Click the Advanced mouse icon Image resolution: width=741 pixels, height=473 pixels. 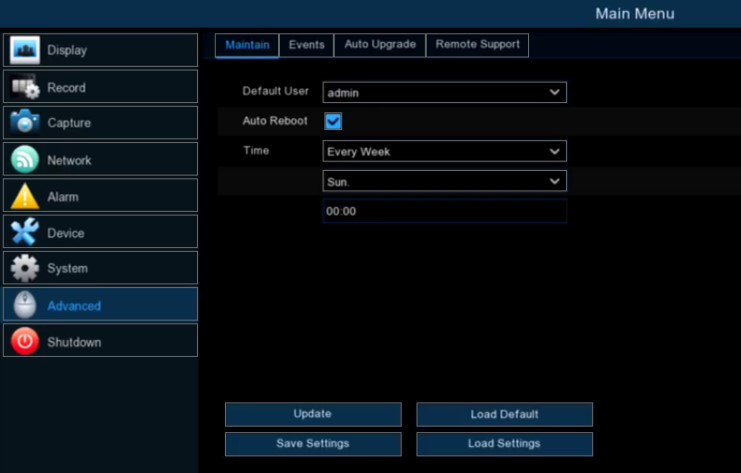(x=25, y=305)
